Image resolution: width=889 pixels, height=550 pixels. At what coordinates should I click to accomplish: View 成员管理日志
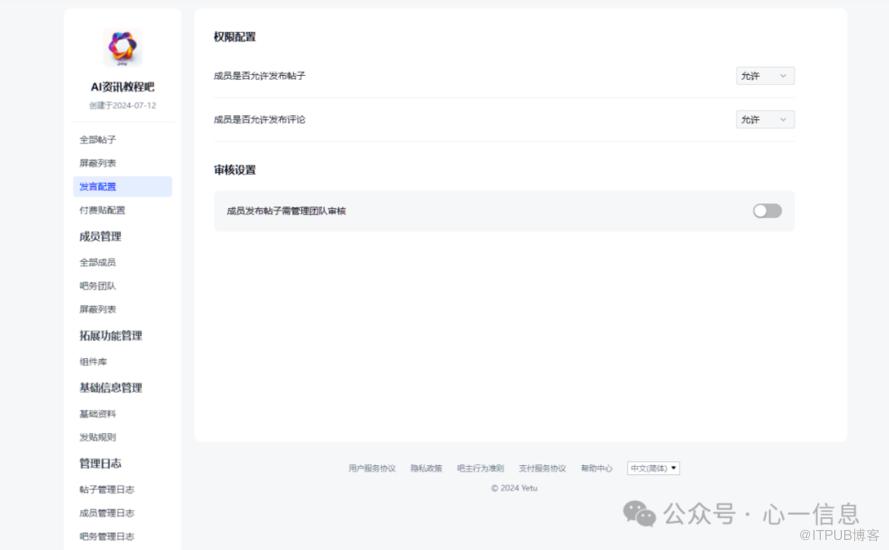pyautogui.click(x=107, y=513)
